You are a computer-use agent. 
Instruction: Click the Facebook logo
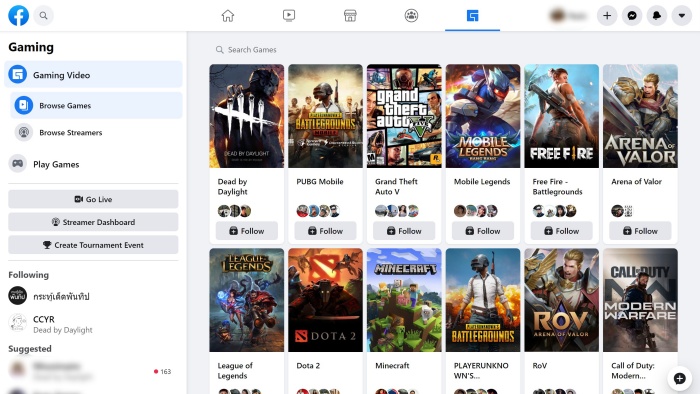[18, 16]
